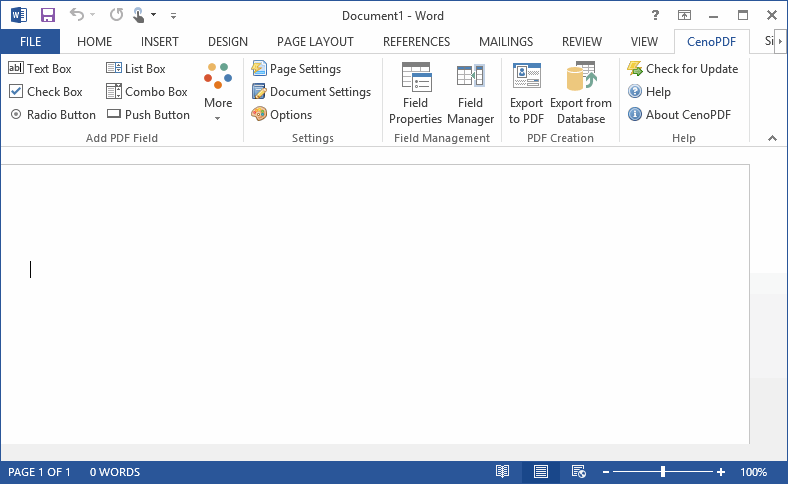Screen dimensions: 788x484
Task: Open CenoPDF Options
Action: [x=281, y=115]
